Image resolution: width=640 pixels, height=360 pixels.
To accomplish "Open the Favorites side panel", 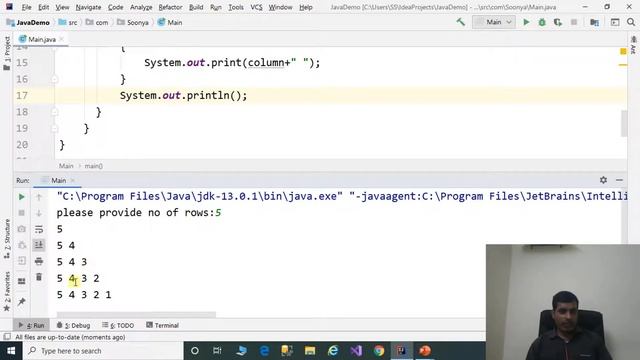I will coord(7,291).
